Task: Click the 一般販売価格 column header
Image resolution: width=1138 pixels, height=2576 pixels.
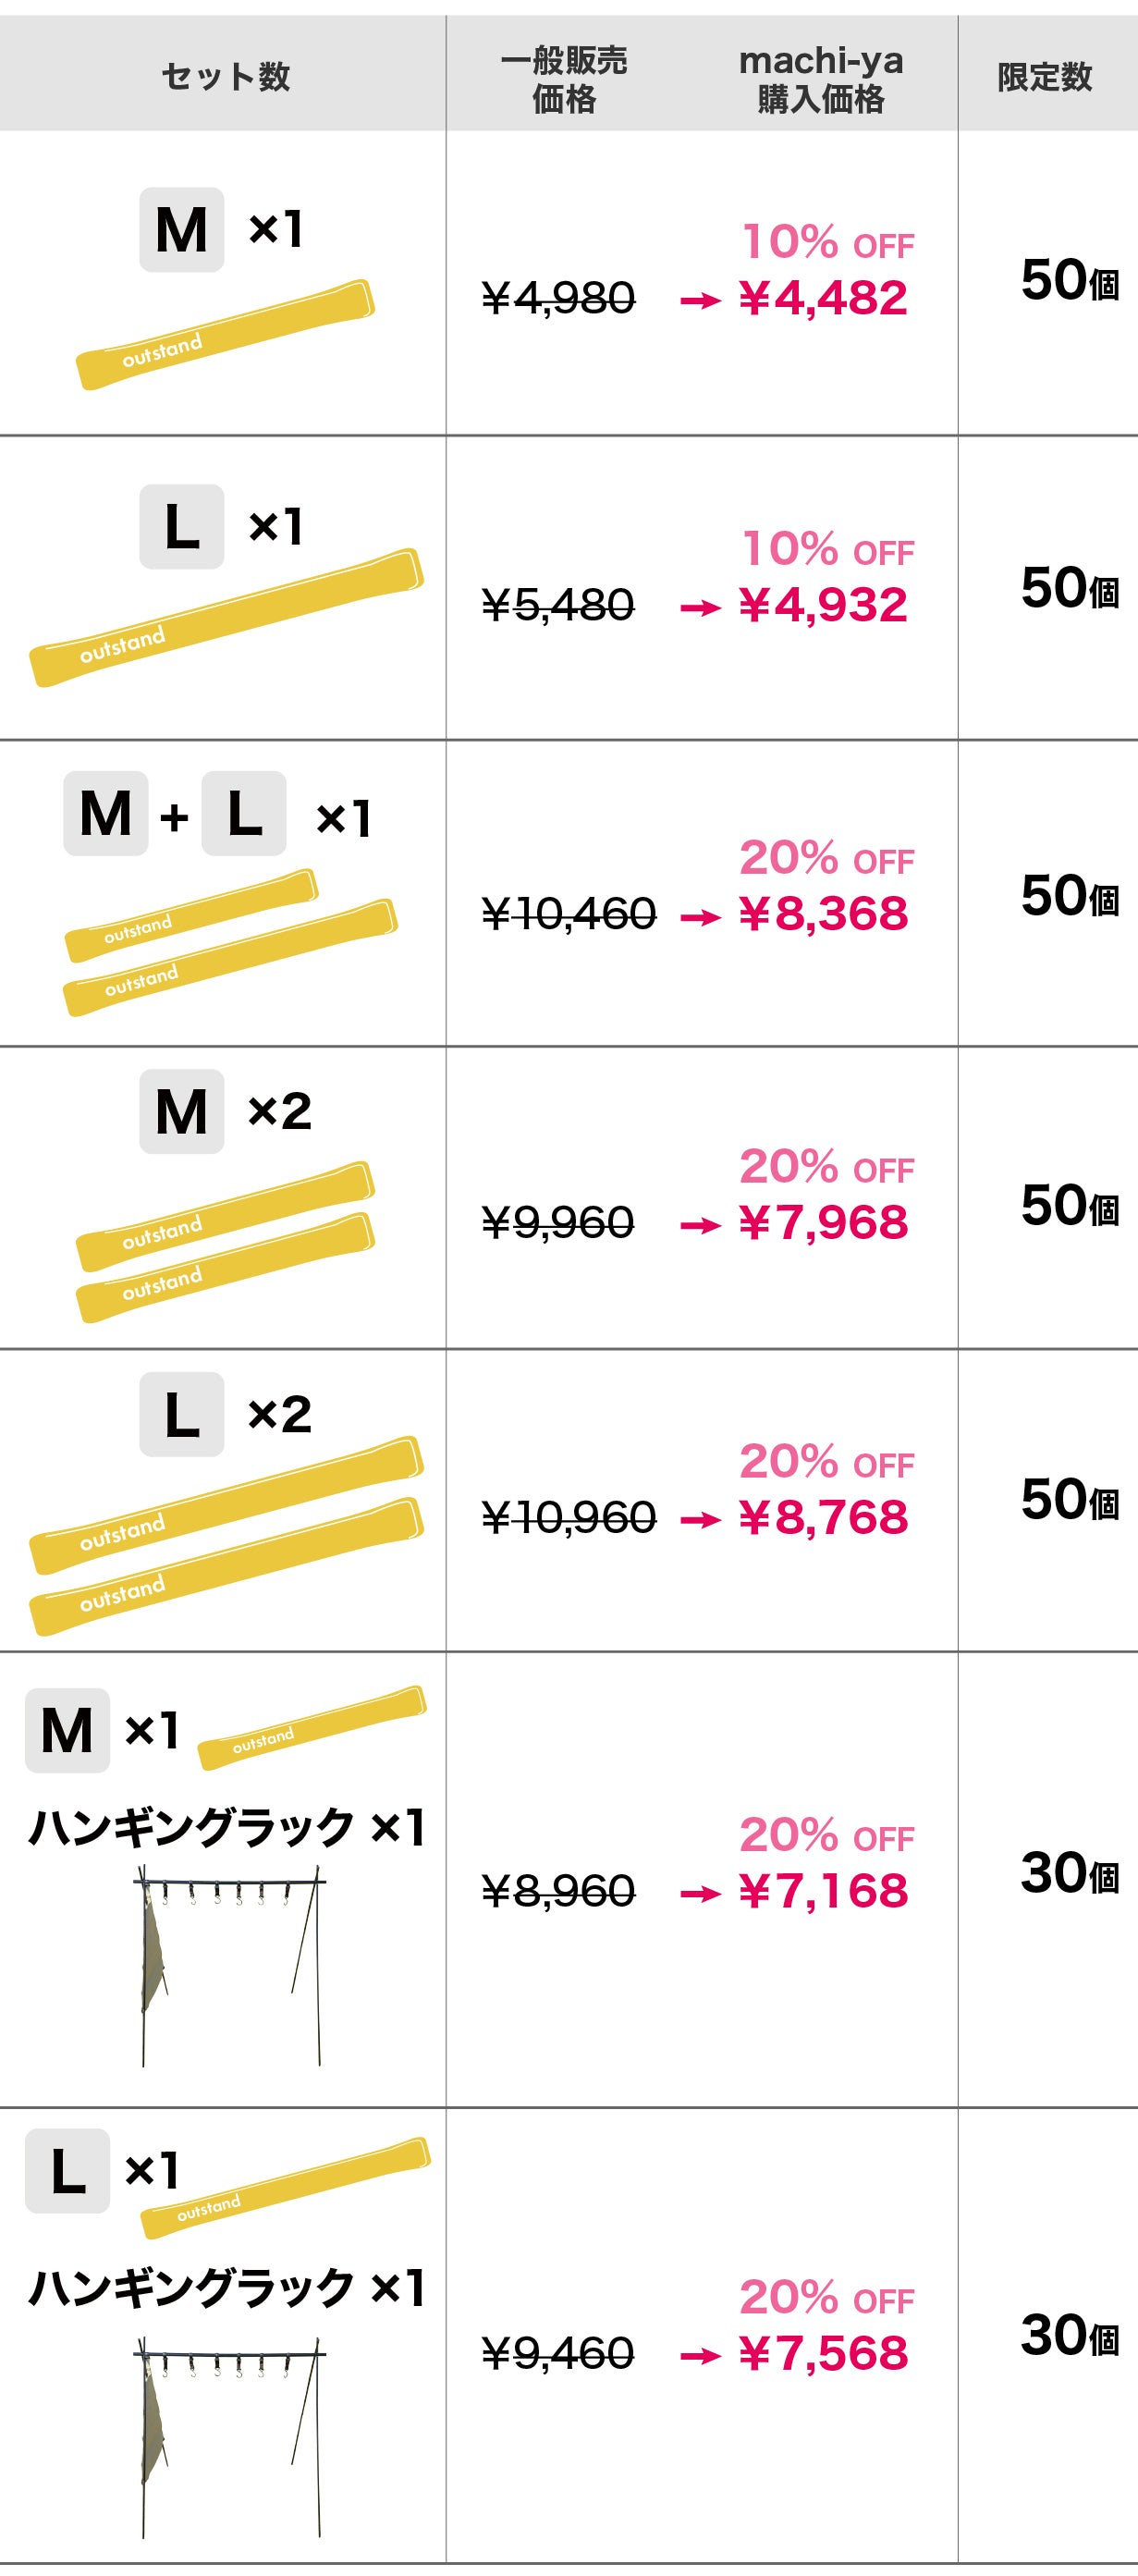Action: (564, 79)
